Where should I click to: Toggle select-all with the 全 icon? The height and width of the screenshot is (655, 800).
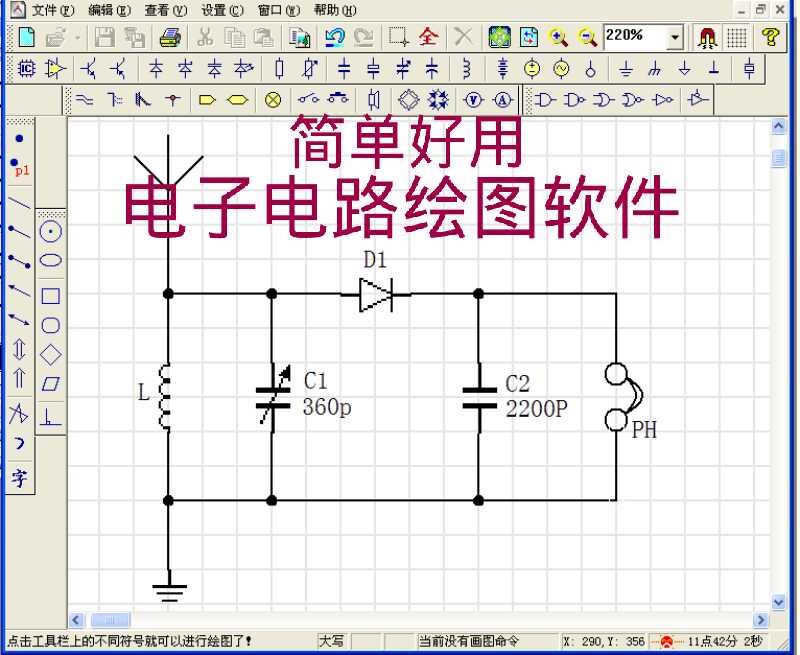coord(427,37)
